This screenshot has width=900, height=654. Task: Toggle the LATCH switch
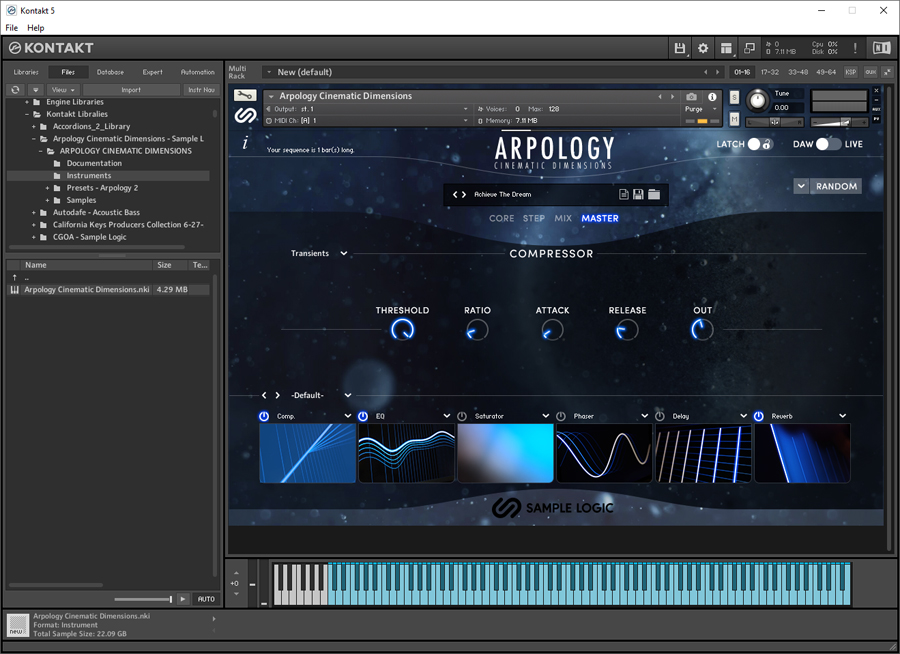coord(760,144)
